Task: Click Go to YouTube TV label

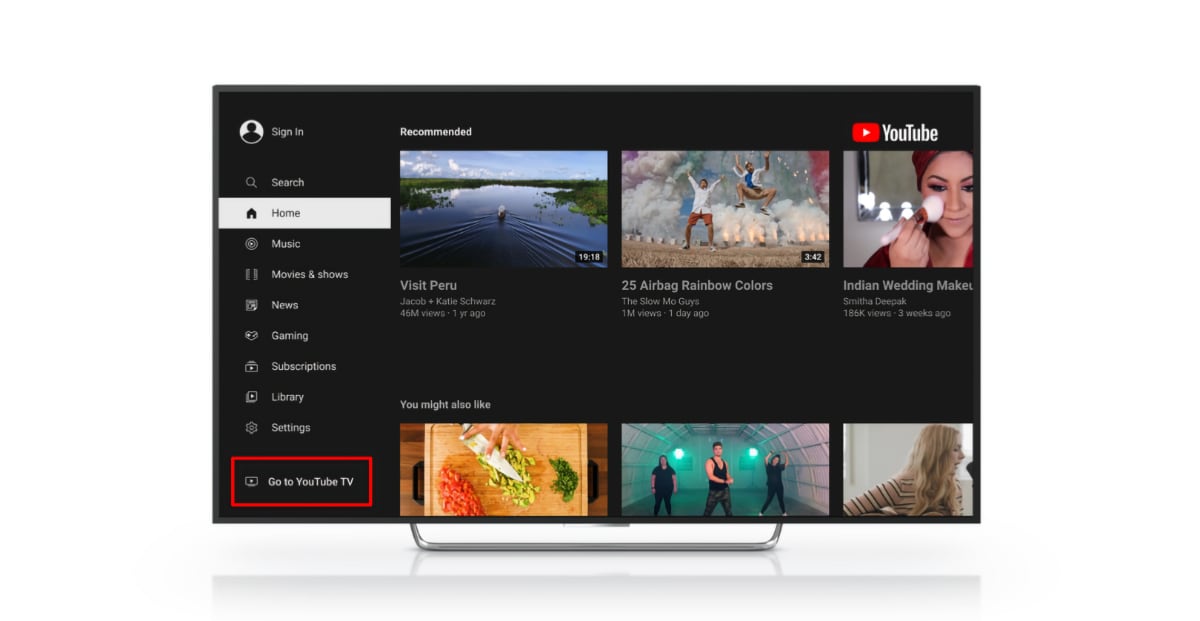Action: pyautogui.click(x=311, y=482)
